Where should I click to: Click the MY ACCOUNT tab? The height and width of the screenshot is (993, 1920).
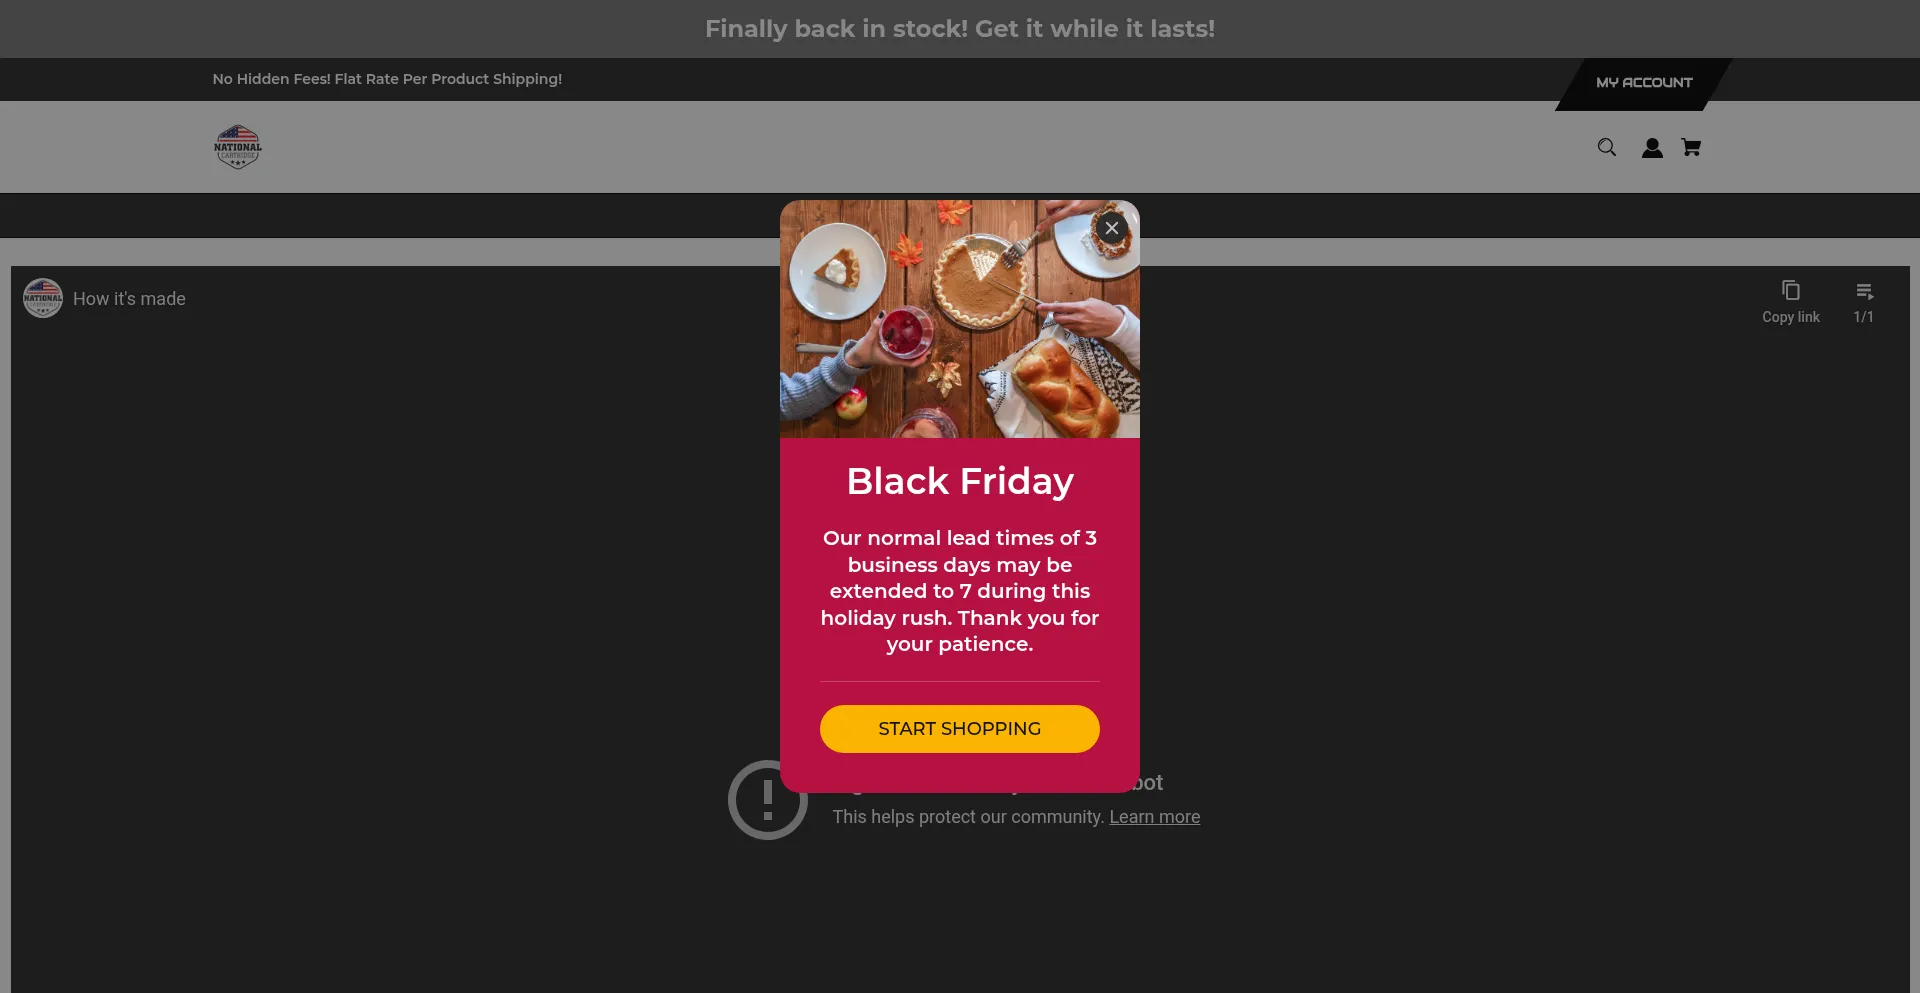[1644, 83]
